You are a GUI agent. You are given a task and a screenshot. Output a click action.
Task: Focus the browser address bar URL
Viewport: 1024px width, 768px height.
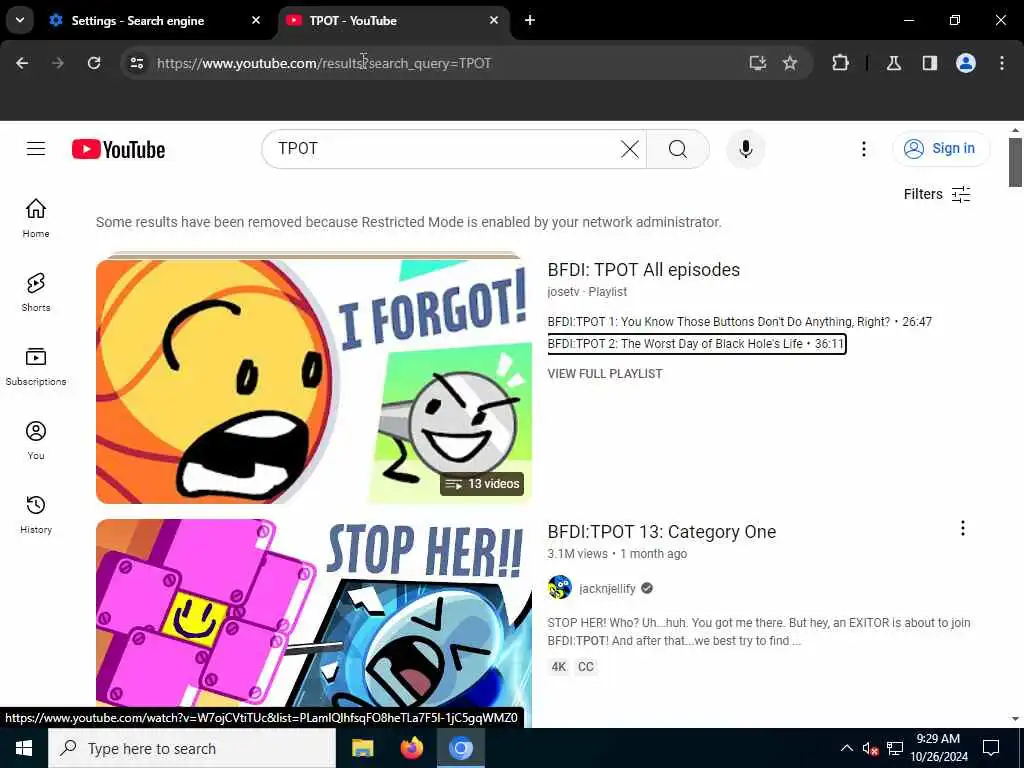[323, 63]
